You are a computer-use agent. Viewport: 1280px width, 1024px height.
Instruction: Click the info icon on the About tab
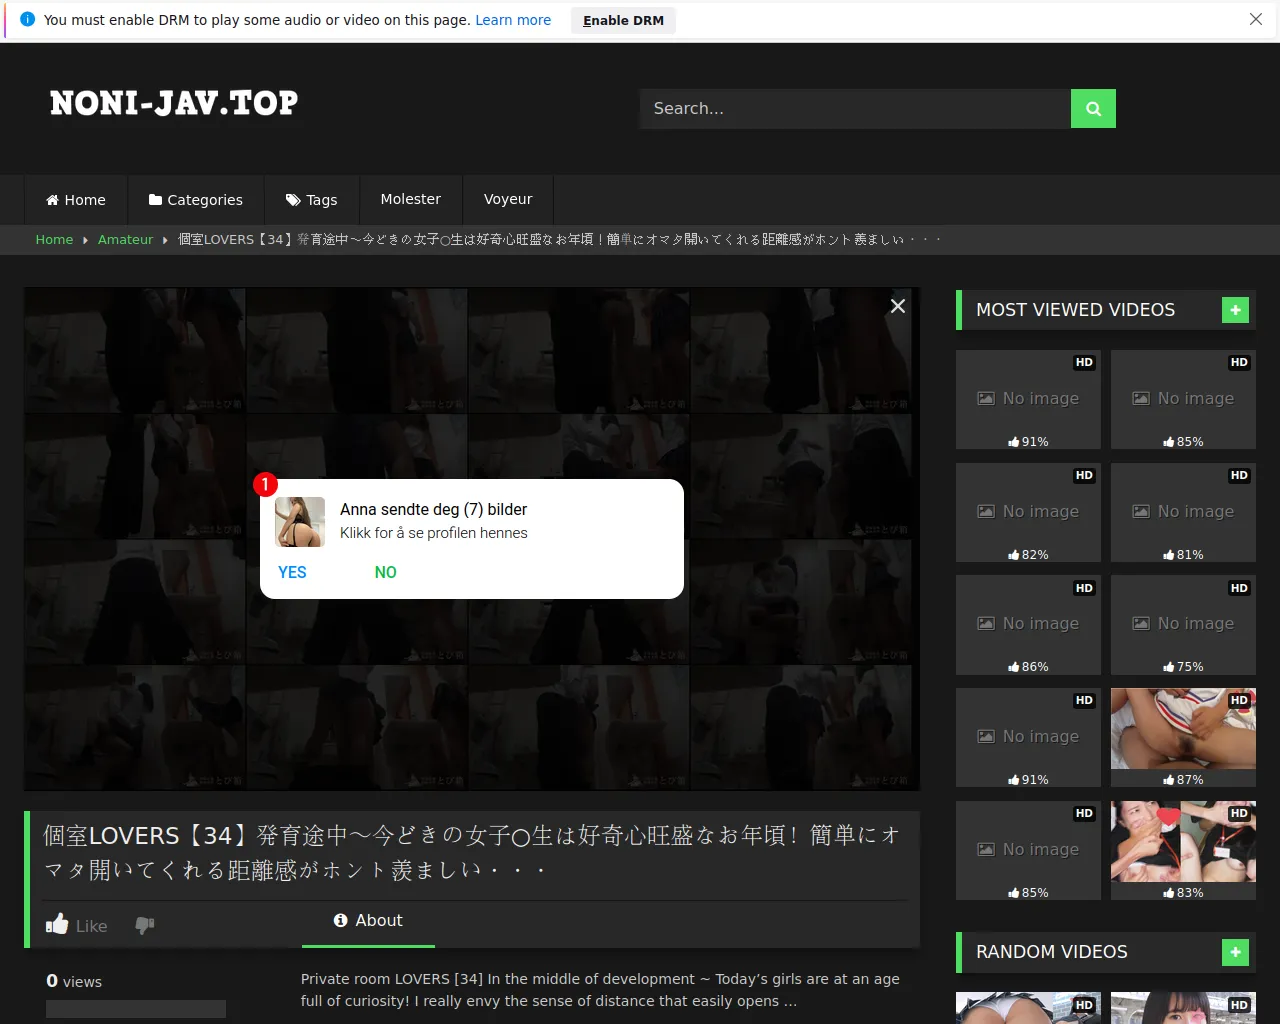(340, 920)
